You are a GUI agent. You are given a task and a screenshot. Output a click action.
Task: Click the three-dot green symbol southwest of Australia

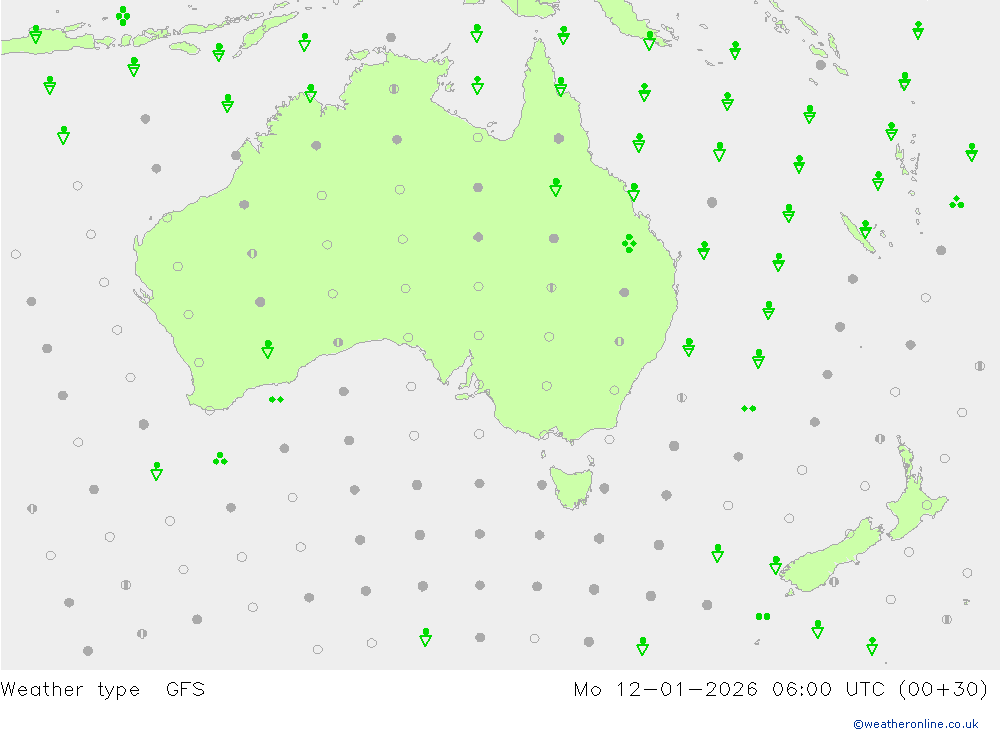pos(220,459)
